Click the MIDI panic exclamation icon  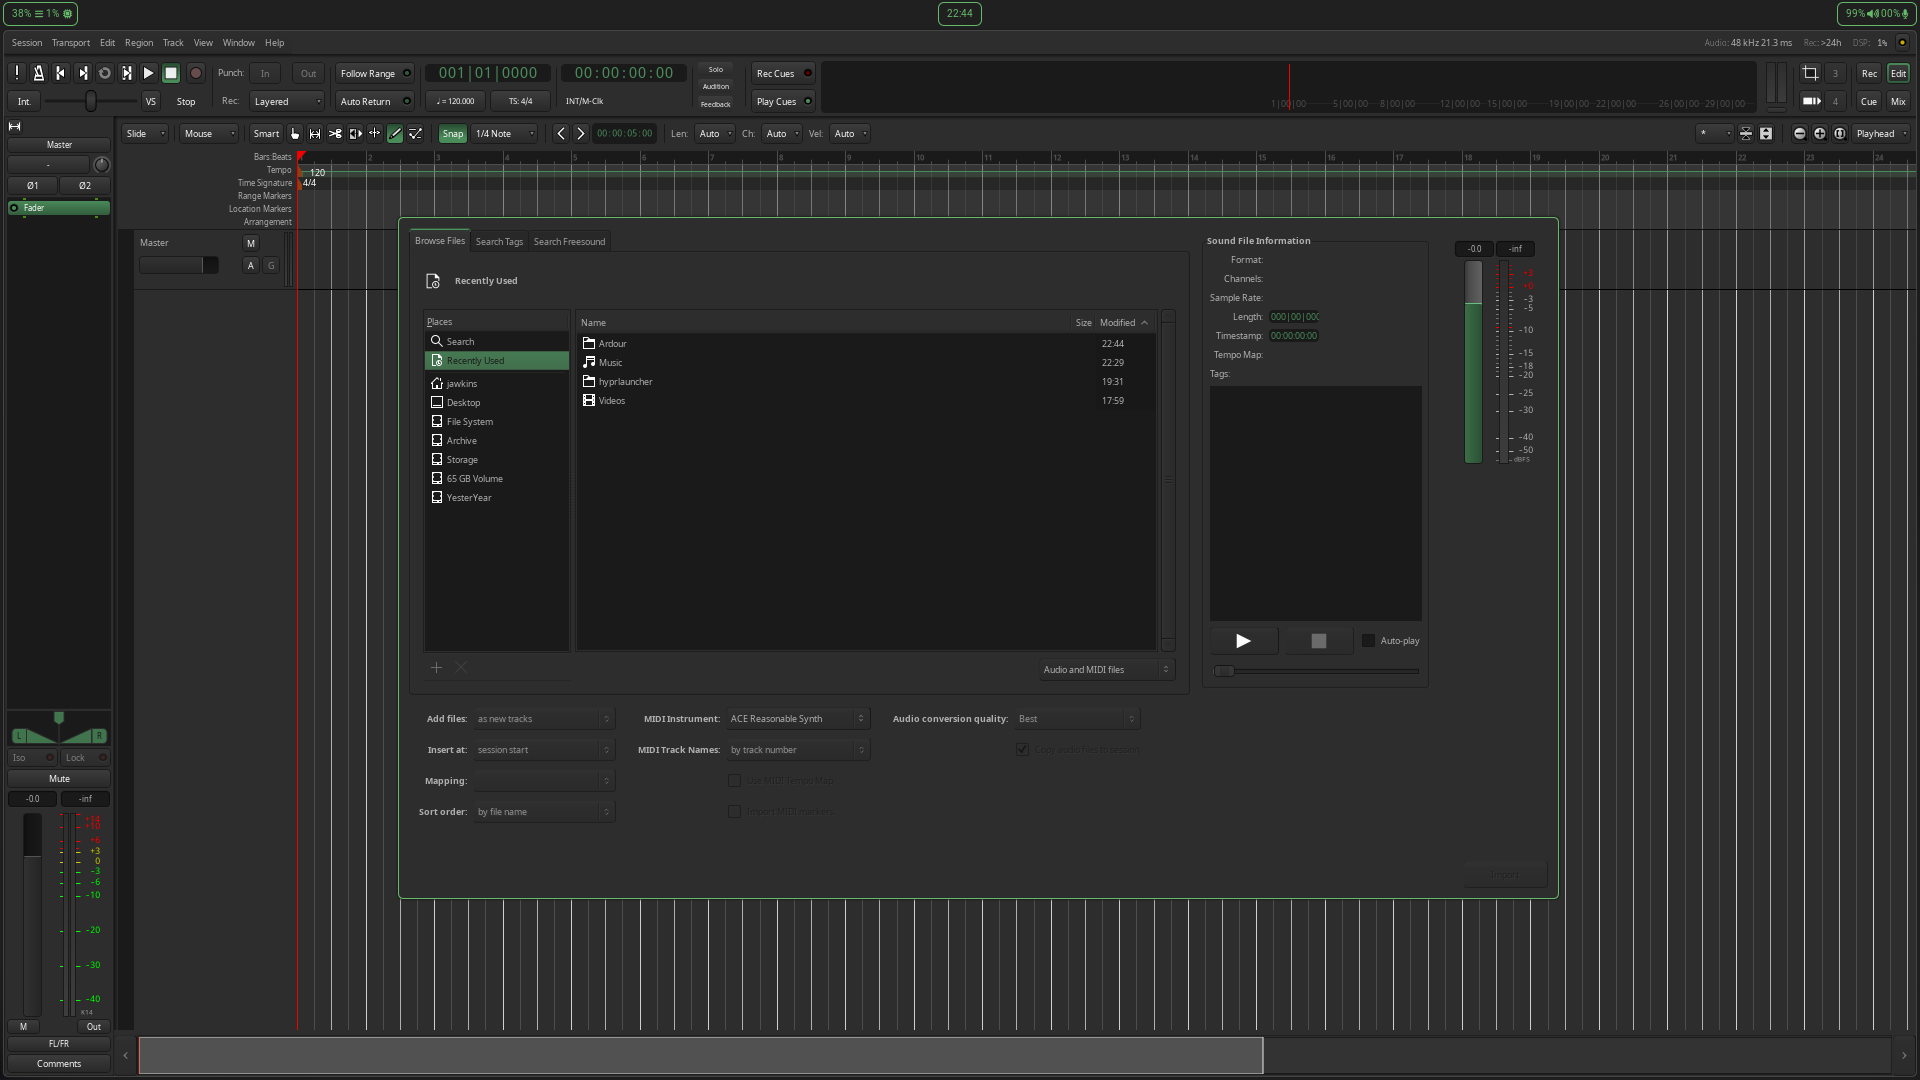pyautogui.click(x=17, y=73)
